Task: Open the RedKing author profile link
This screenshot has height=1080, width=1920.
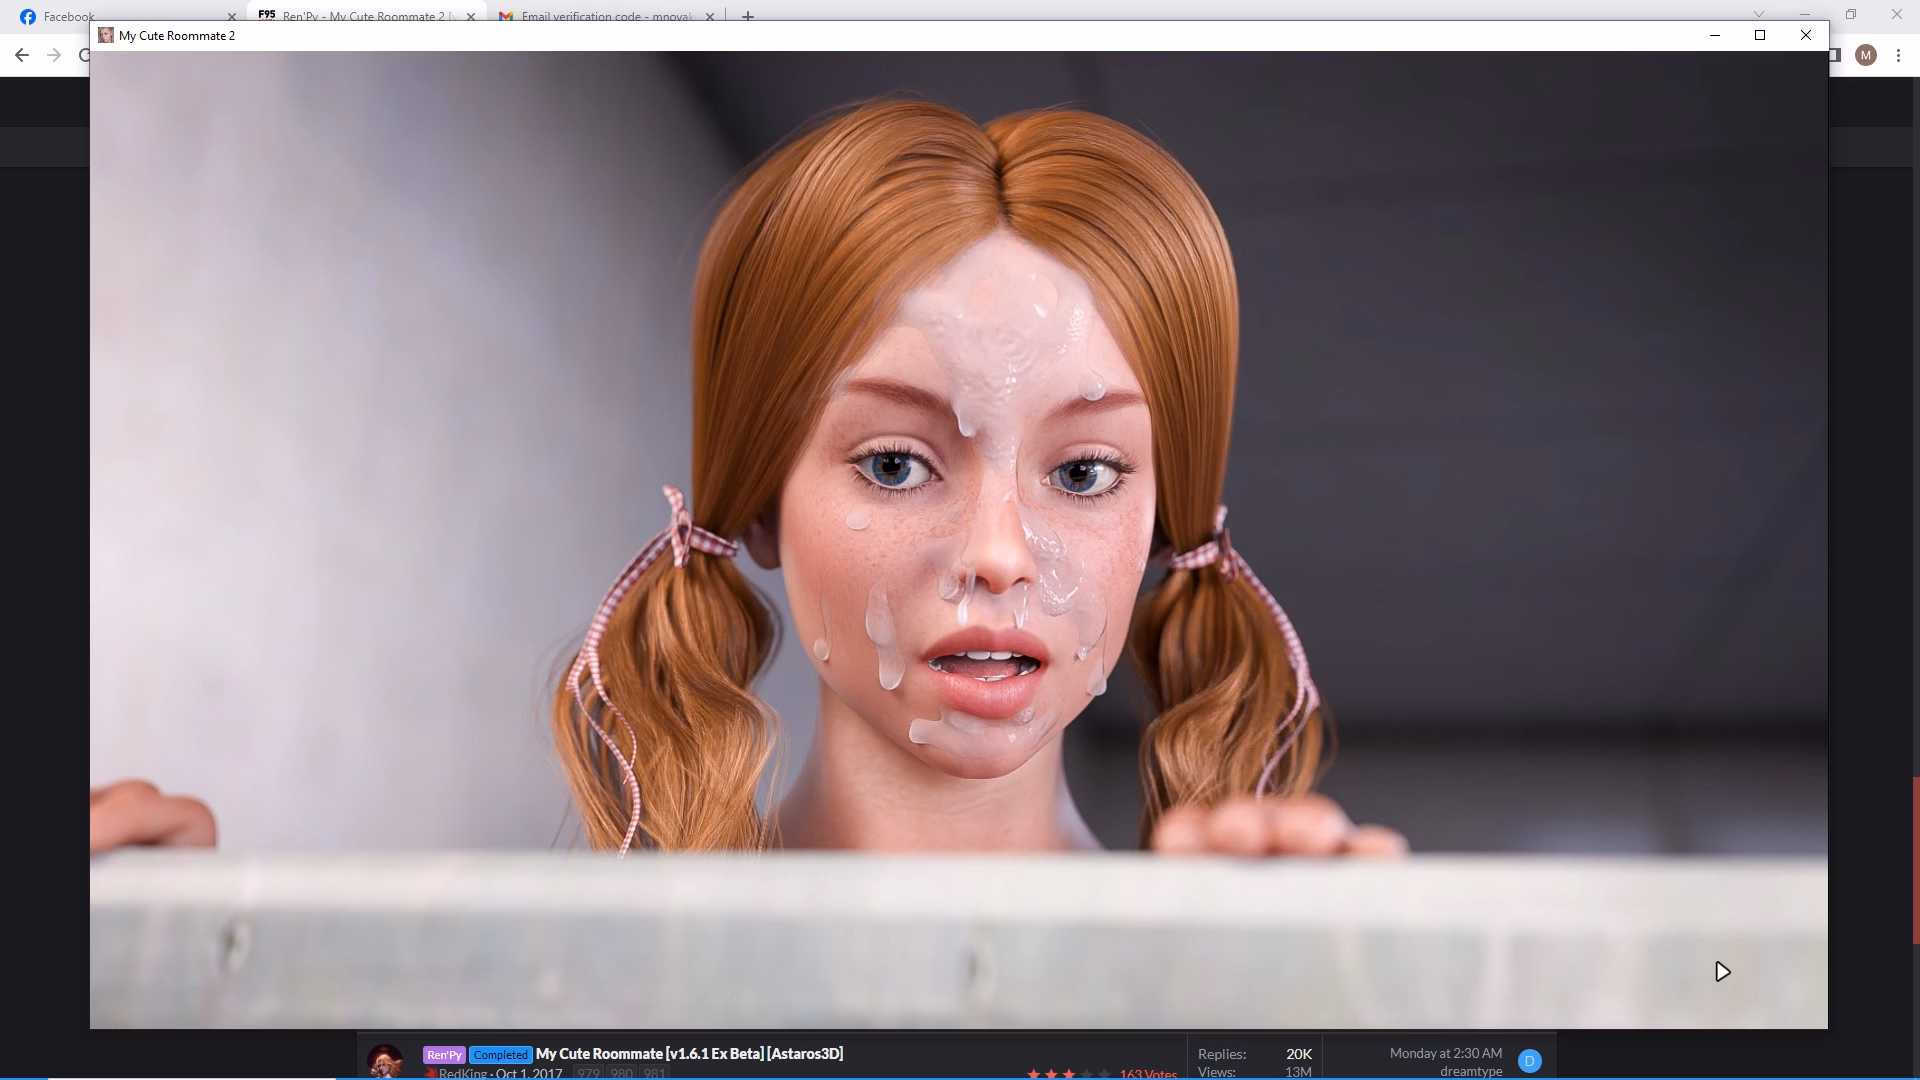Action: [x=463, y=1074]
